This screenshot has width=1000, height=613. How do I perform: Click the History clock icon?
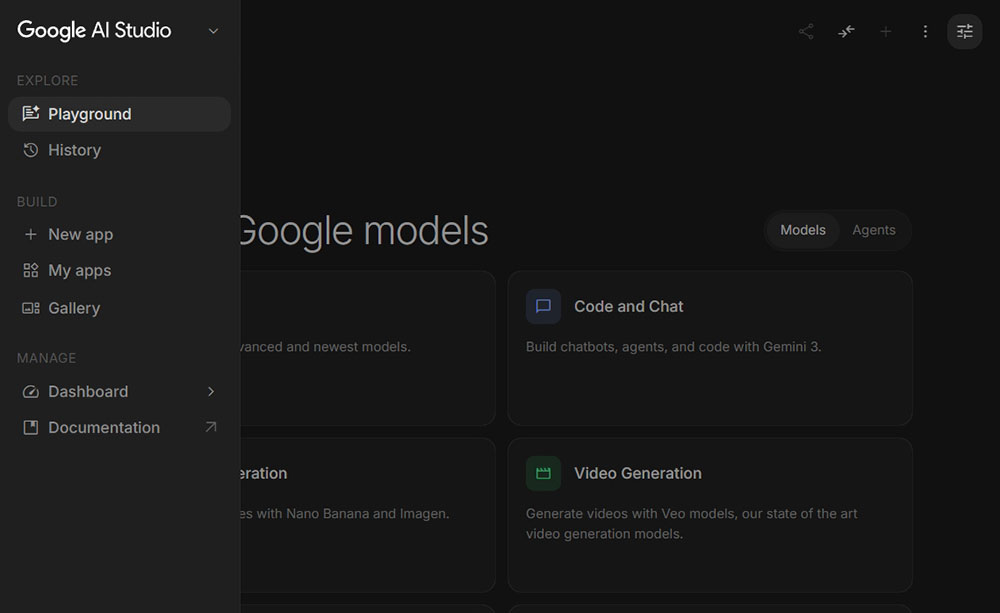coord(31,150)
